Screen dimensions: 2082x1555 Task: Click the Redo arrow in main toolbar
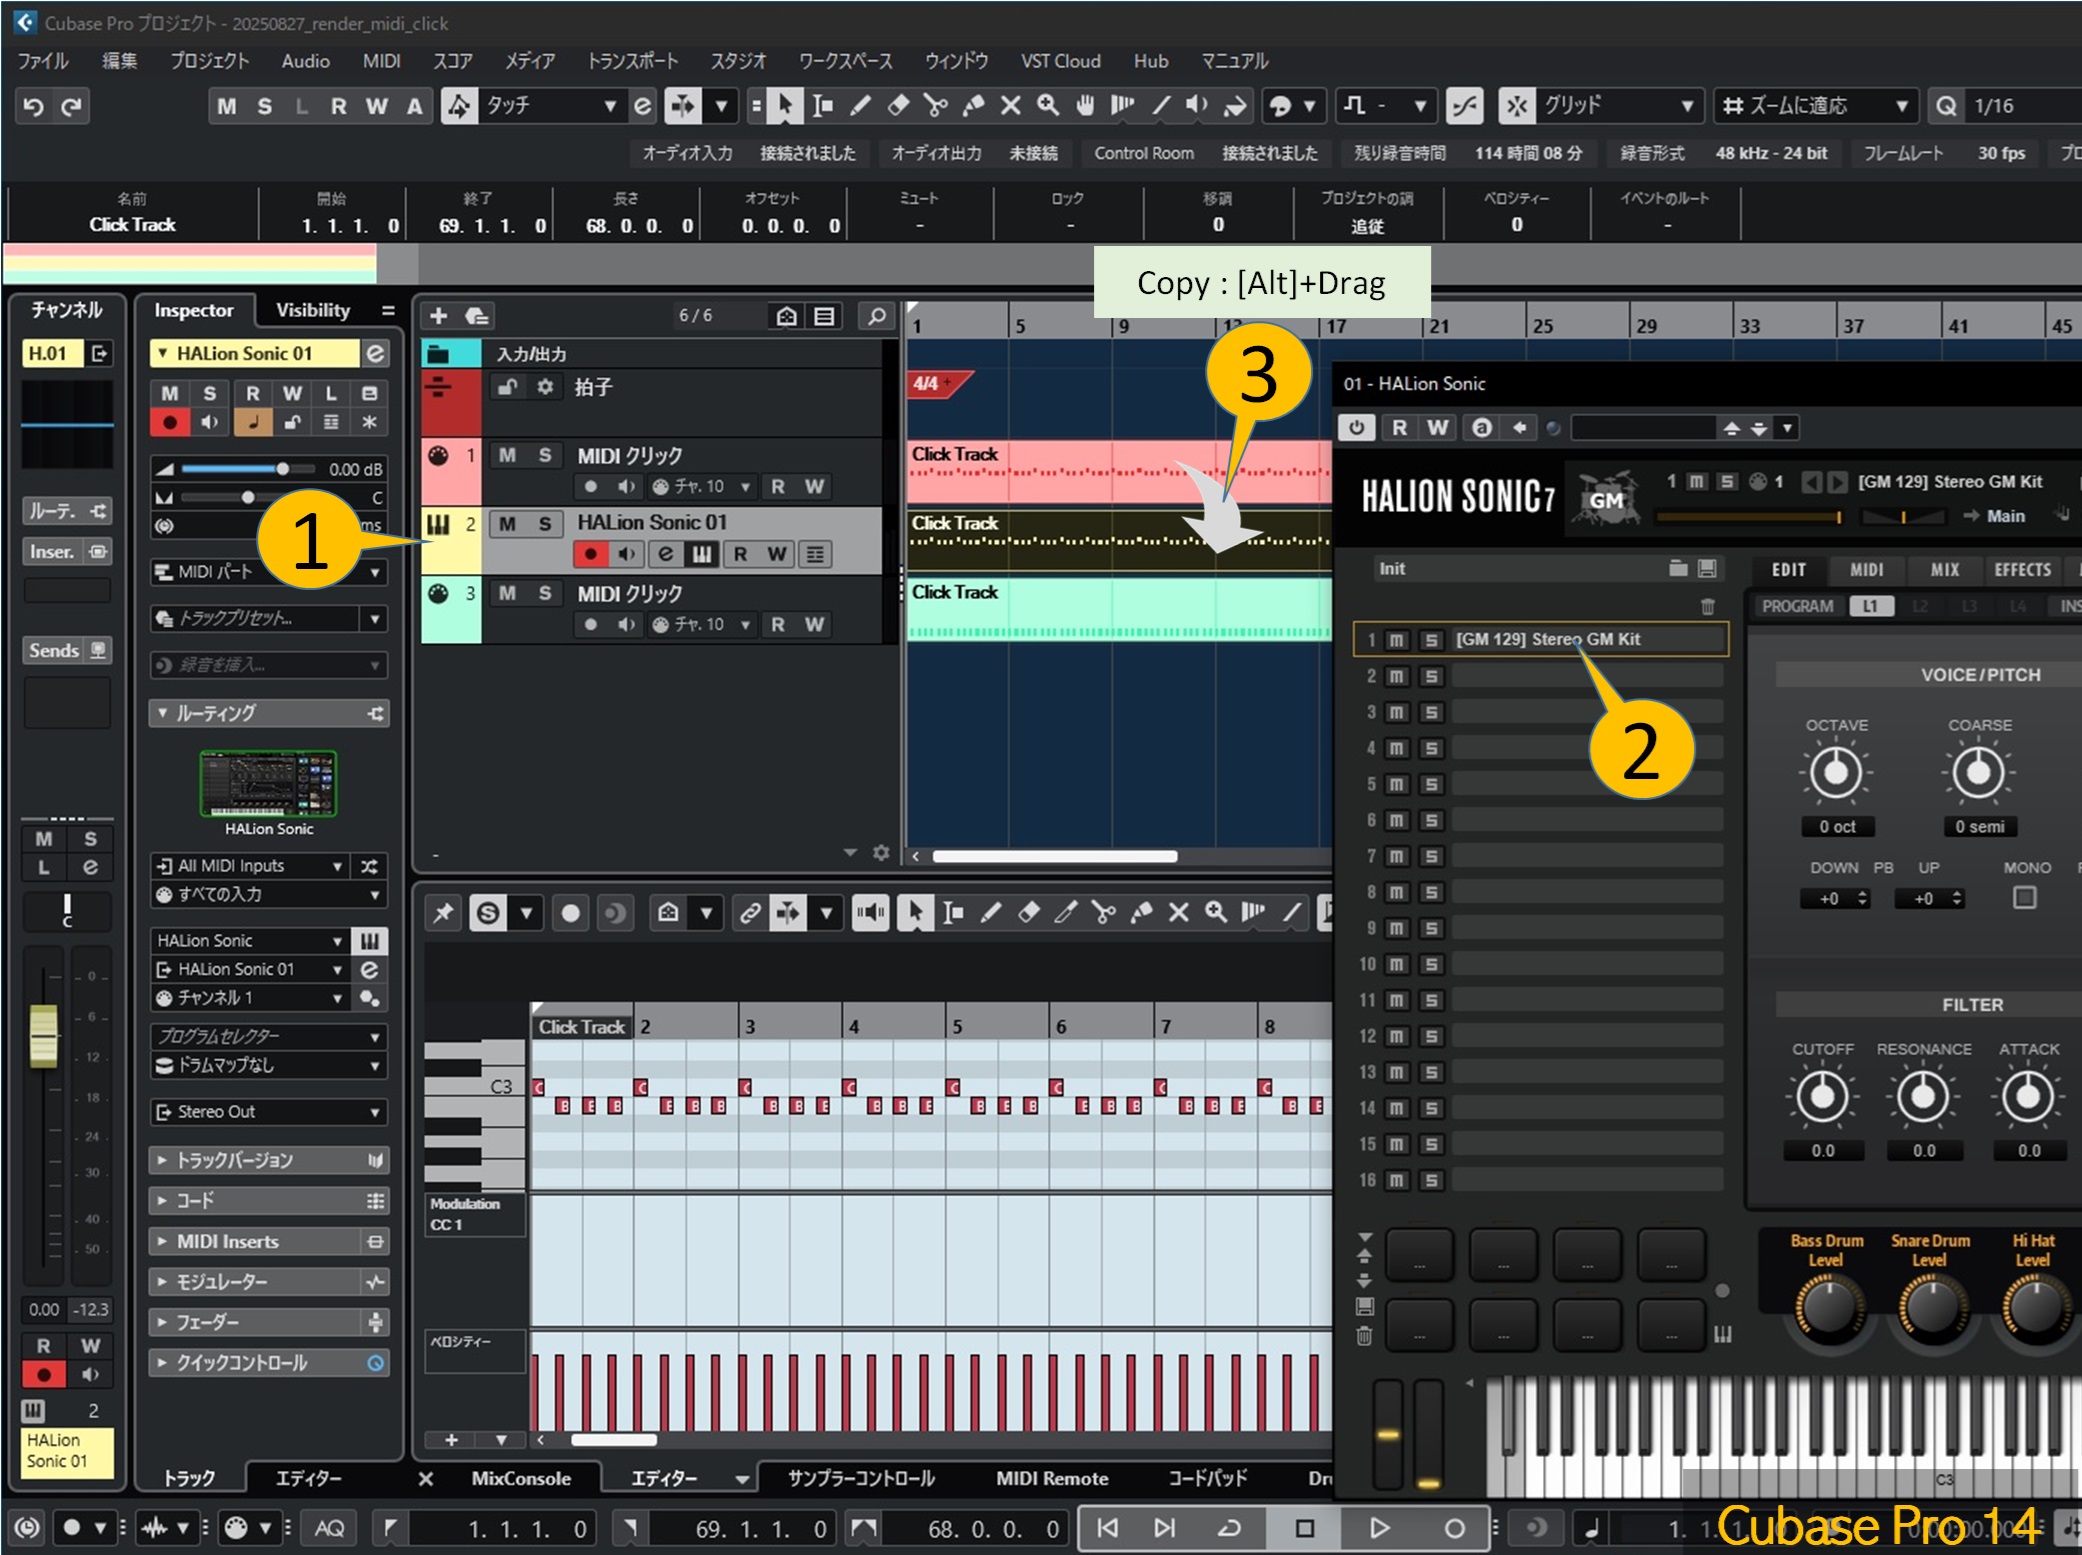coord(71,106)
